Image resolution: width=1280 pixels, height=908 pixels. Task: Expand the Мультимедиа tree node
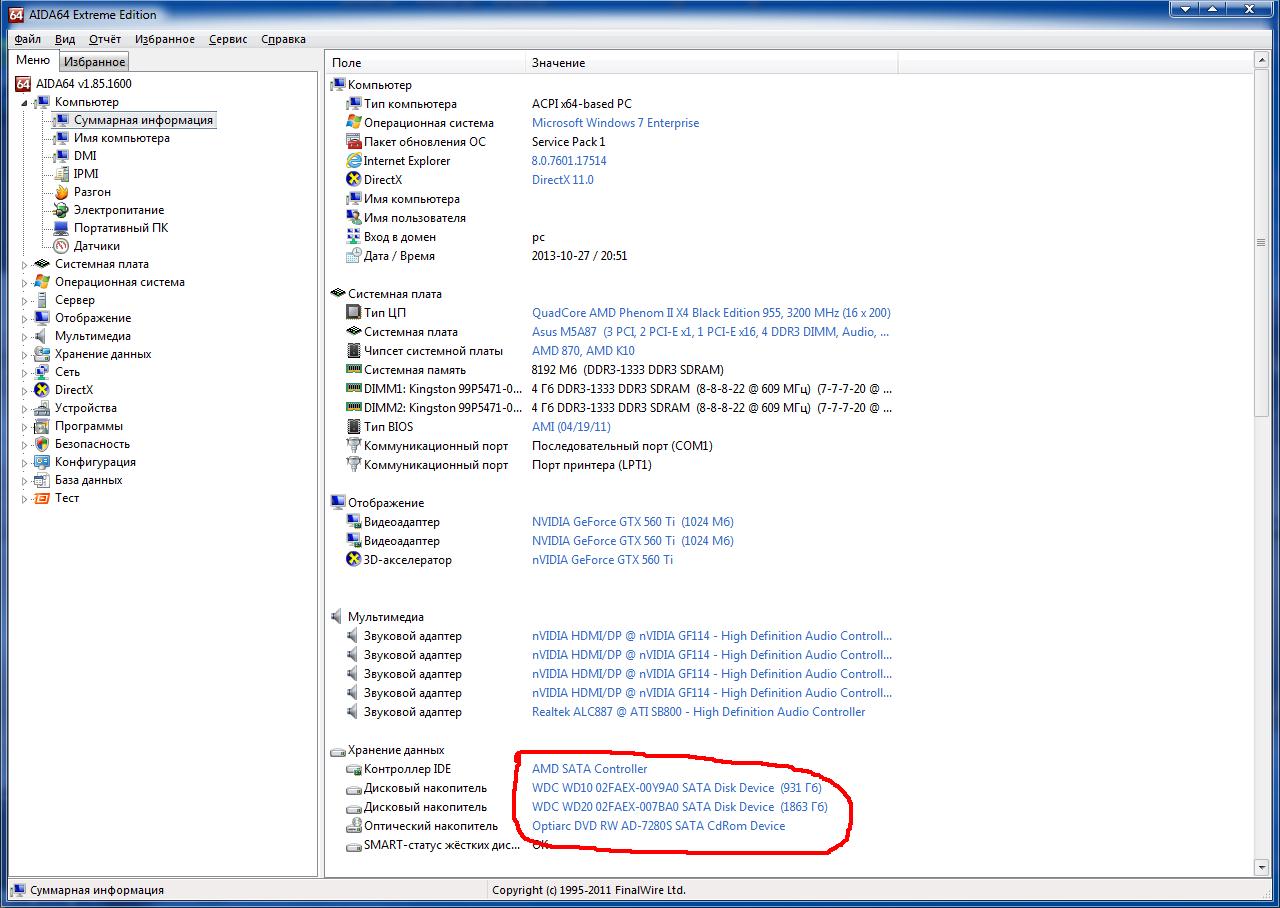click(25, 337)
